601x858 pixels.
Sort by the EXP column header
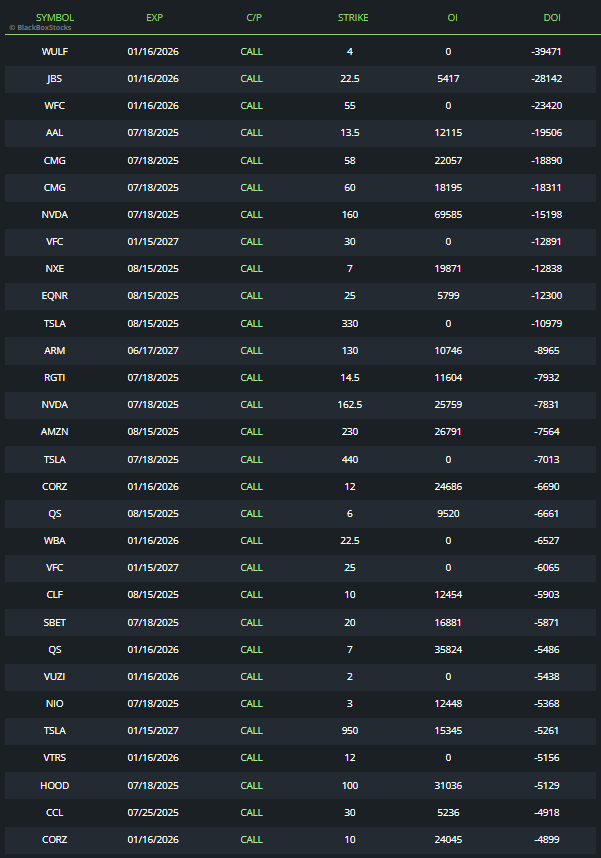click(x=154, y=18)
